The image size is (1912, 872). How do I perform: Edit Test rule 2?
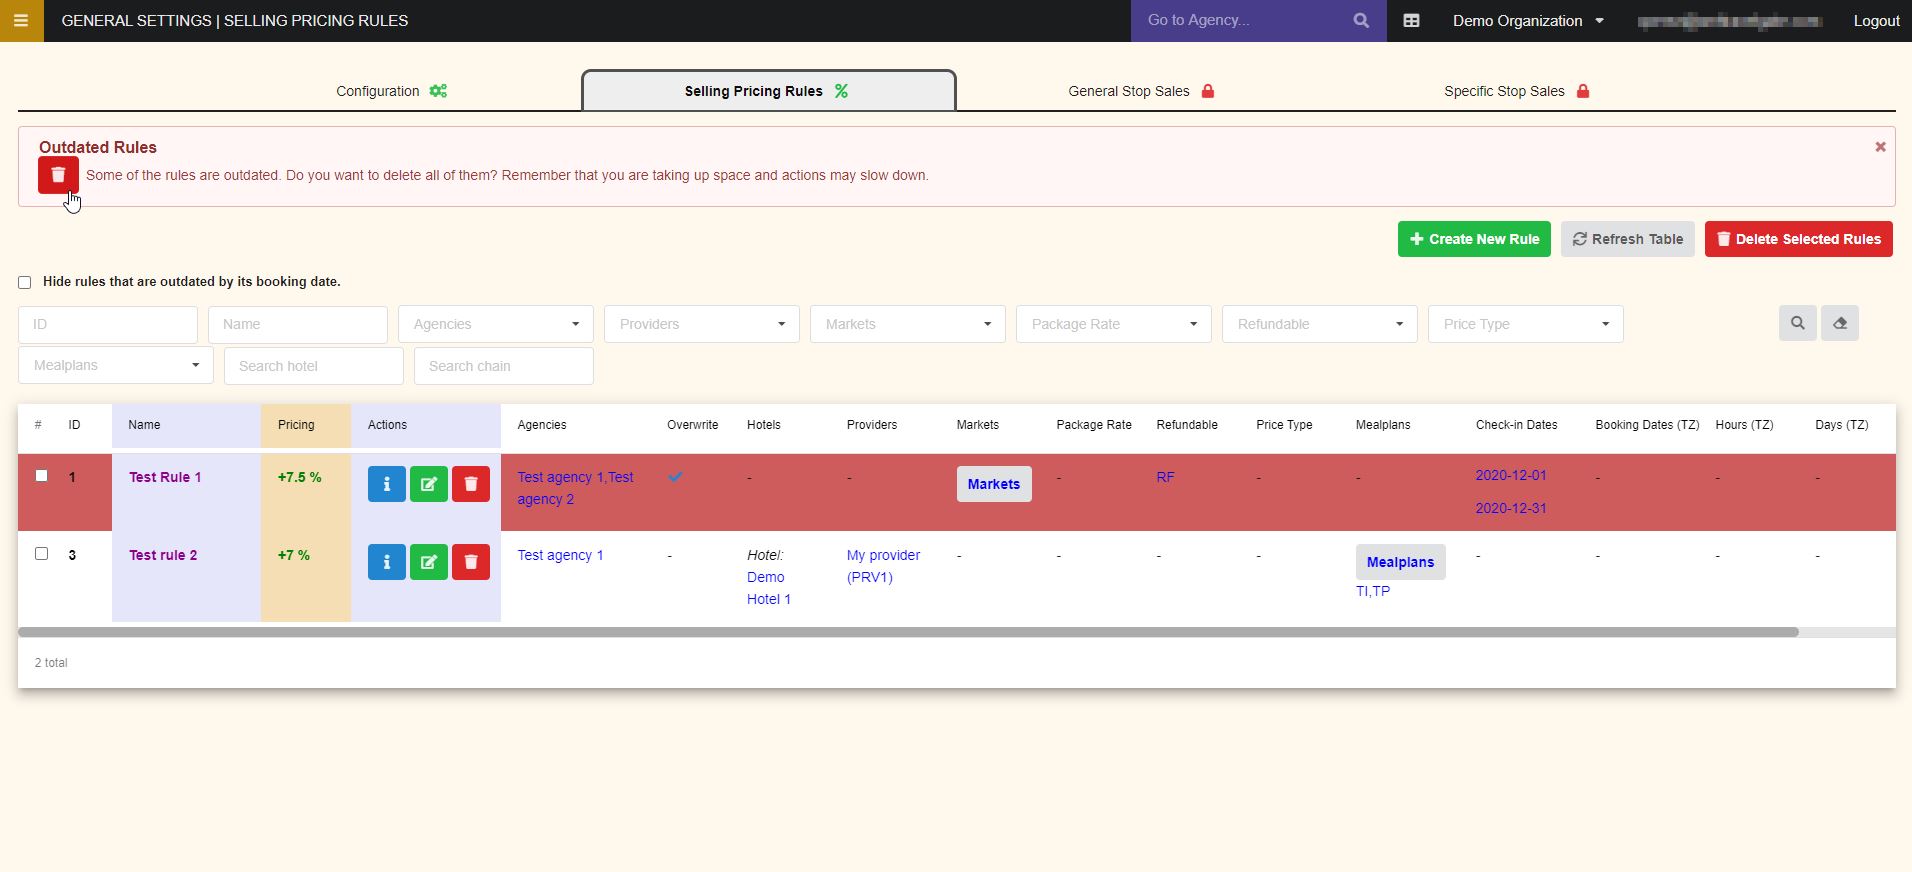click(x=428, y=562)
